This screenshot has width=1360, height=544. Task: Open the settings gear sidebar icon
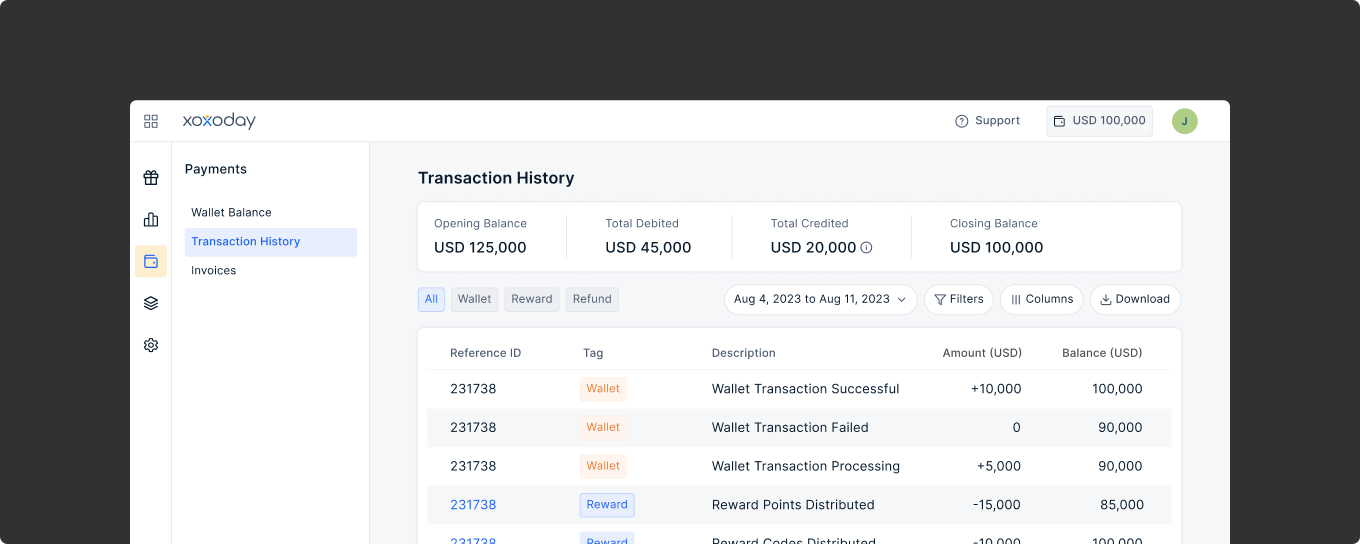151,345
